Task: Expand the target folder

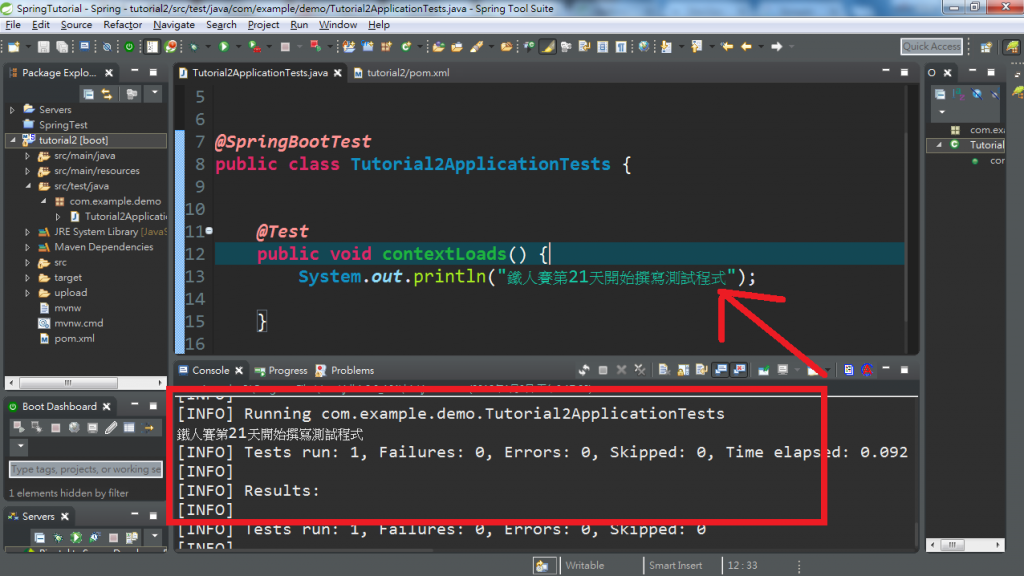Action: pyautogui.click(x=27, y=278)
